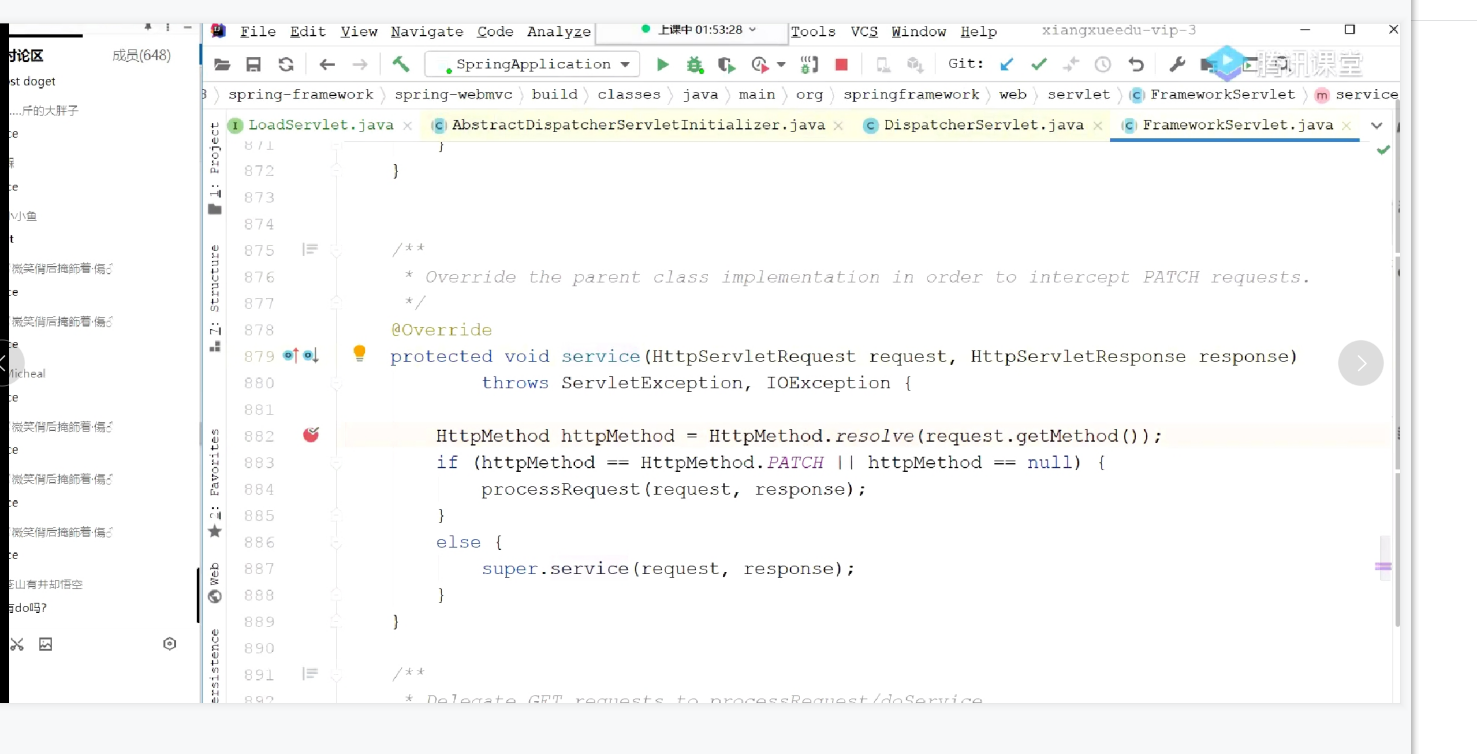Image resolution: width=1477 pixels, height=754 pixels.
Task: Open the Structure tool window
Action: click(x=214, y=297)
